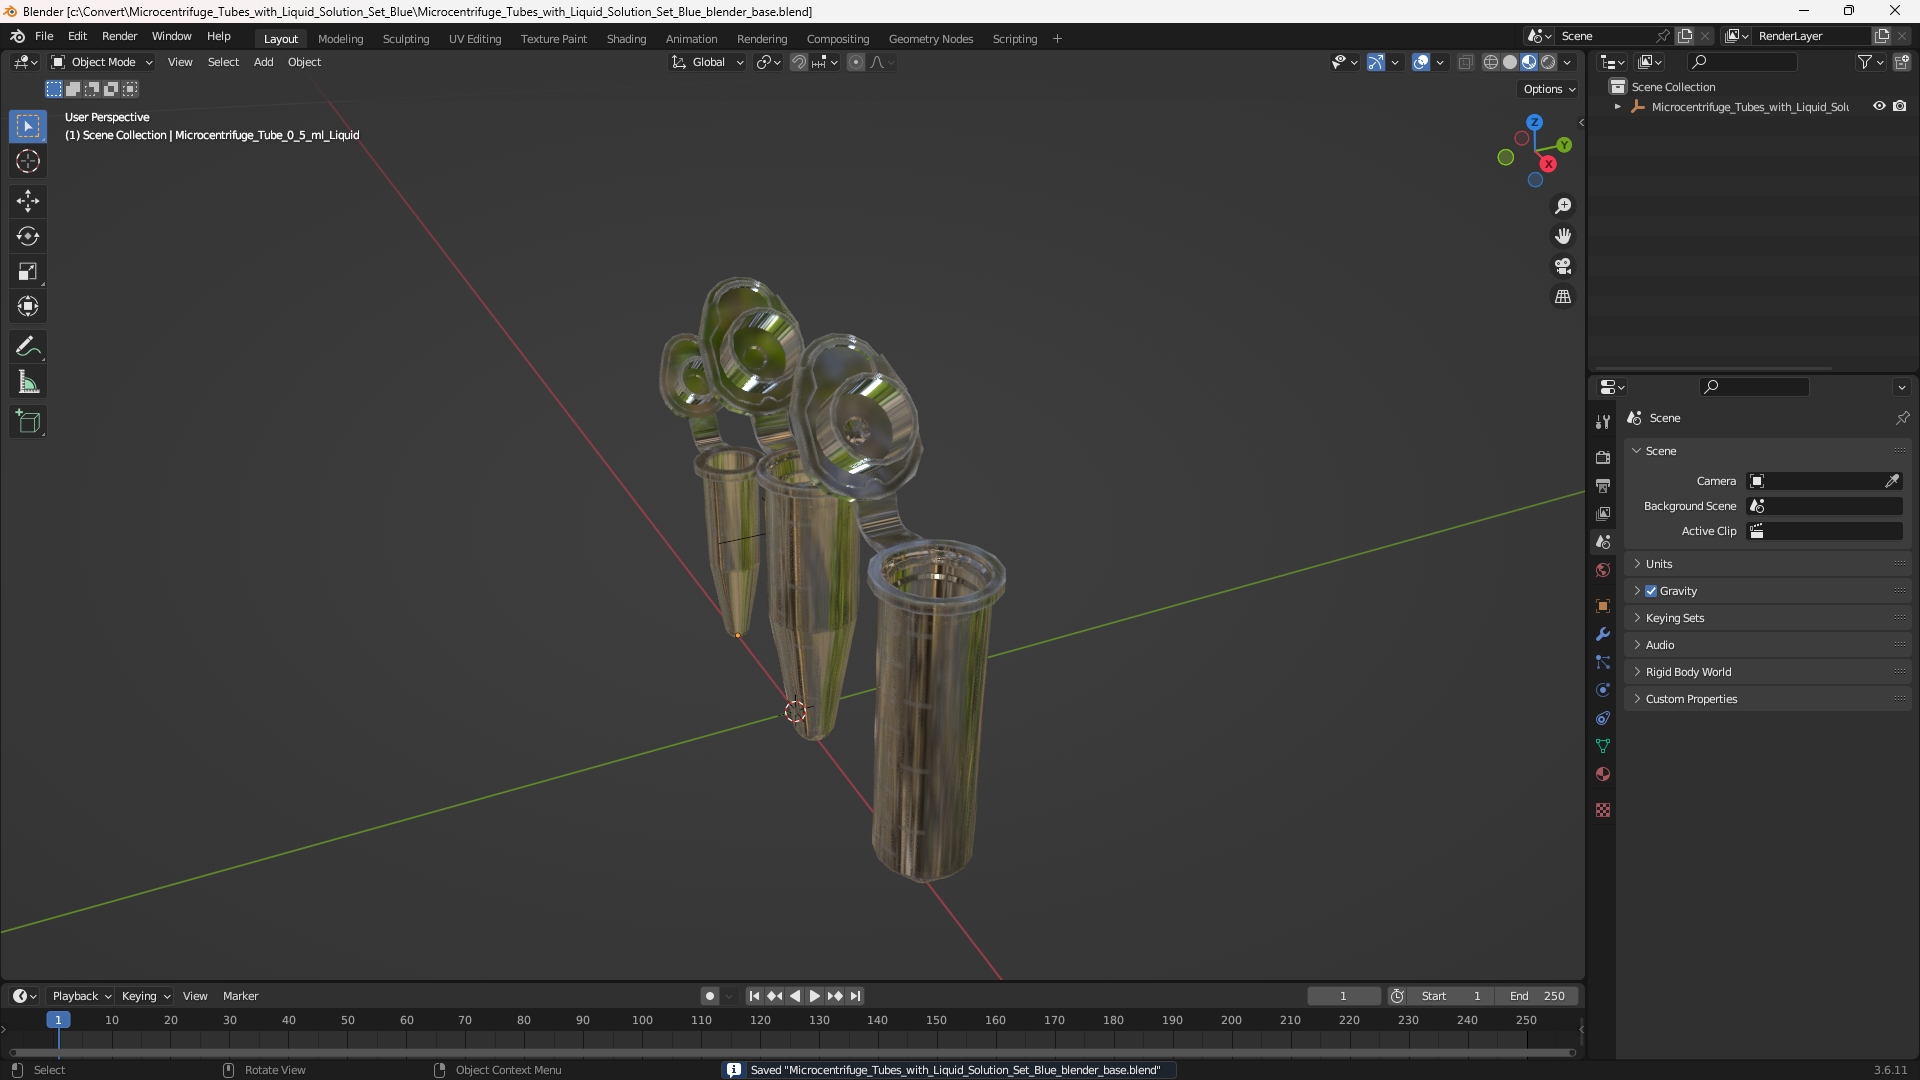Select the Measure tool
The image size is (1920, 1080).
28,382
